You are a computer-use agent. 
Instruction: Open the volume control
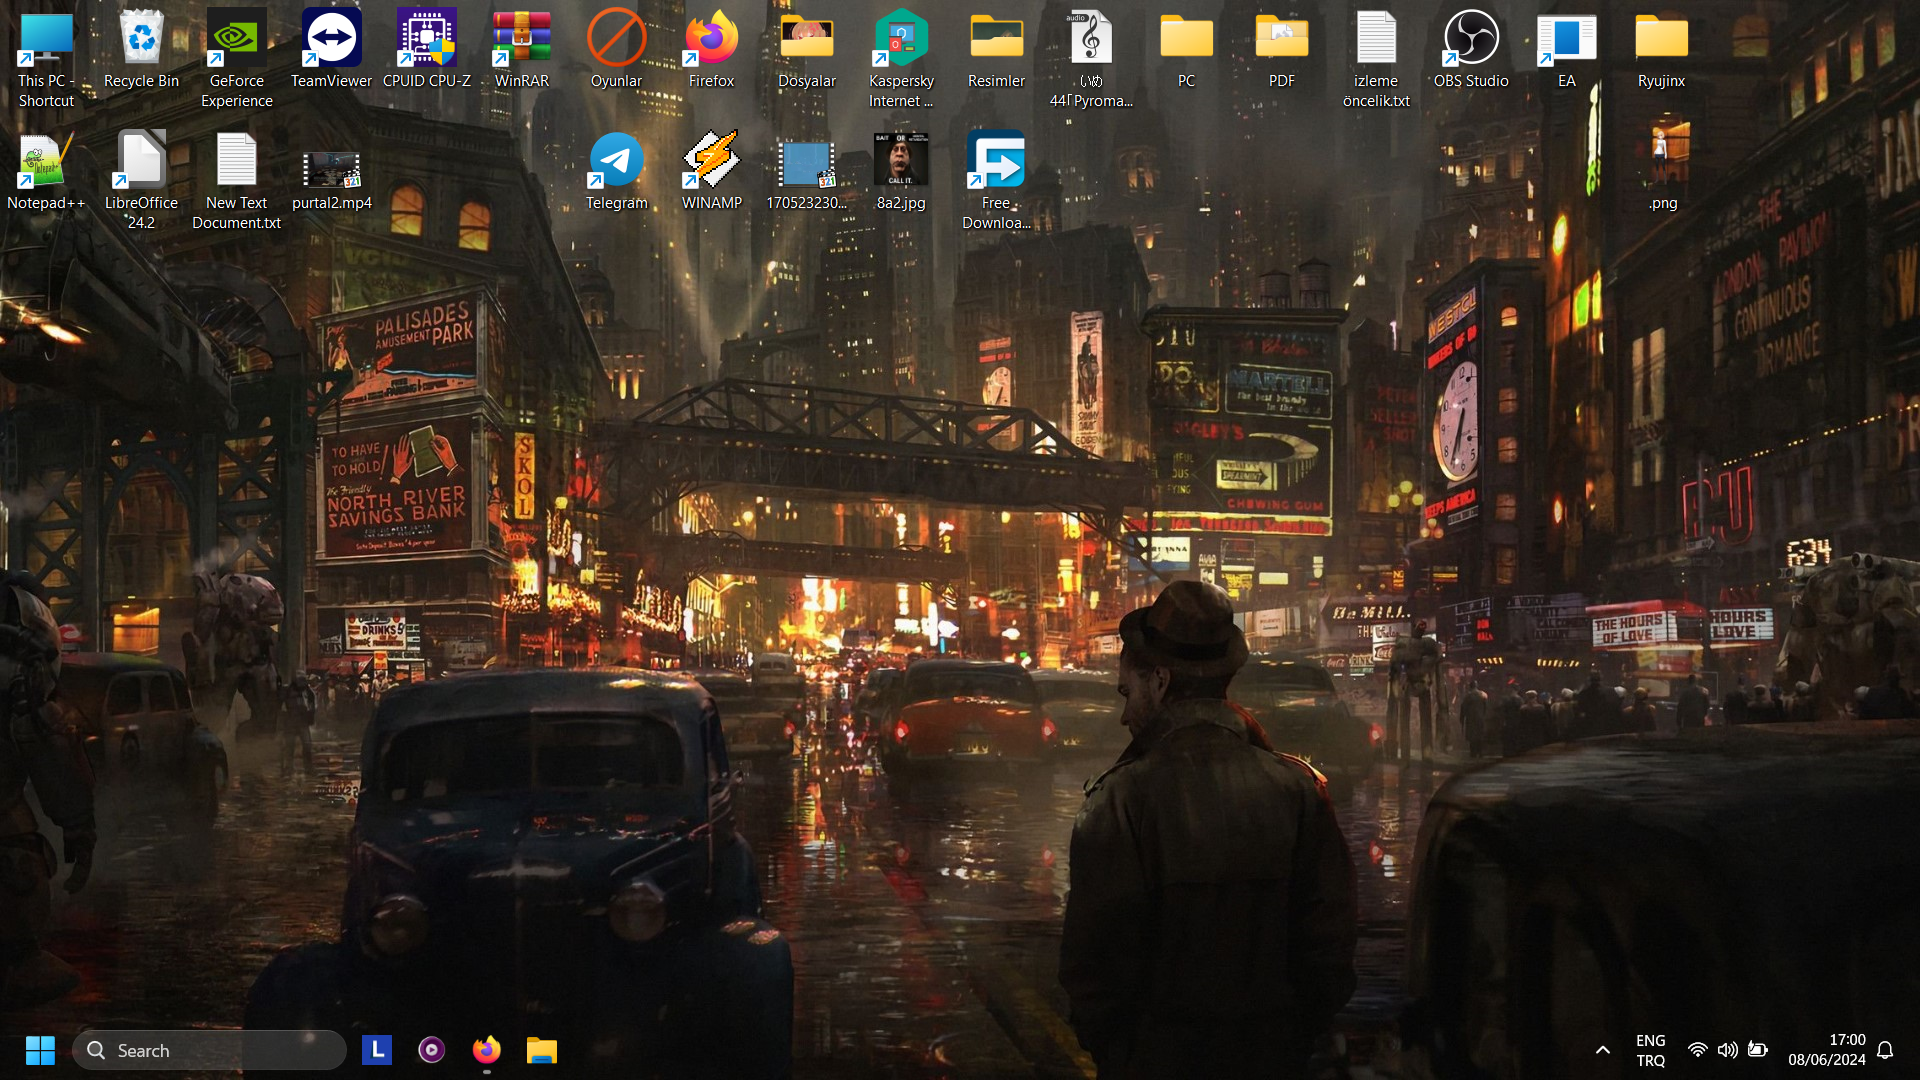pos(1727,1050)
